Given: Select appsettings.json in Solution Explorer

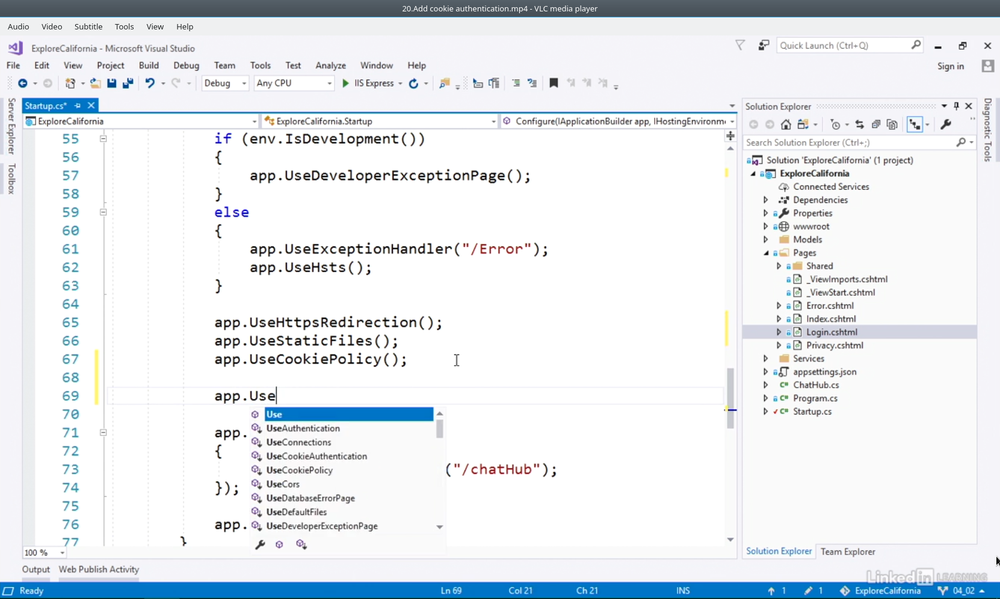Looking at the screenshot, I should pyautogui.click(x=825, y=372).
